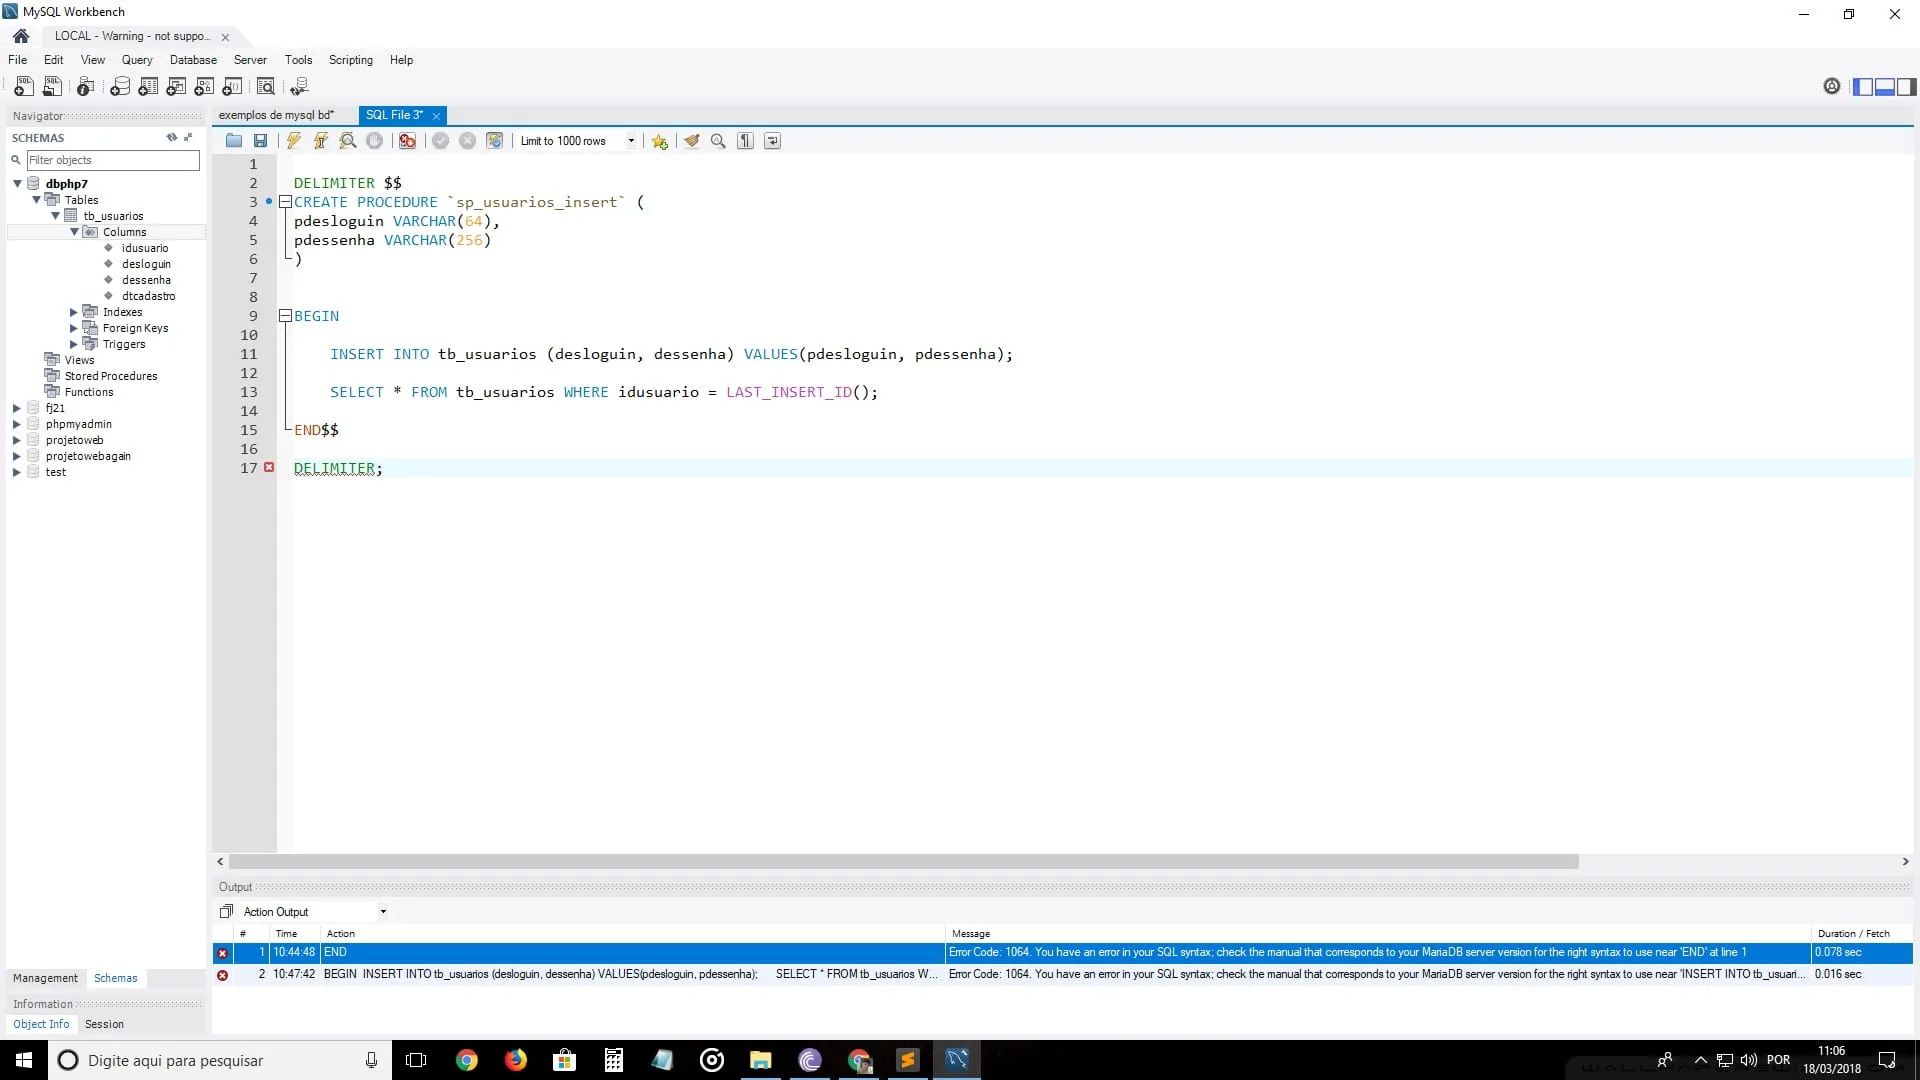Expand the Indexes node

tap(73, 312)
